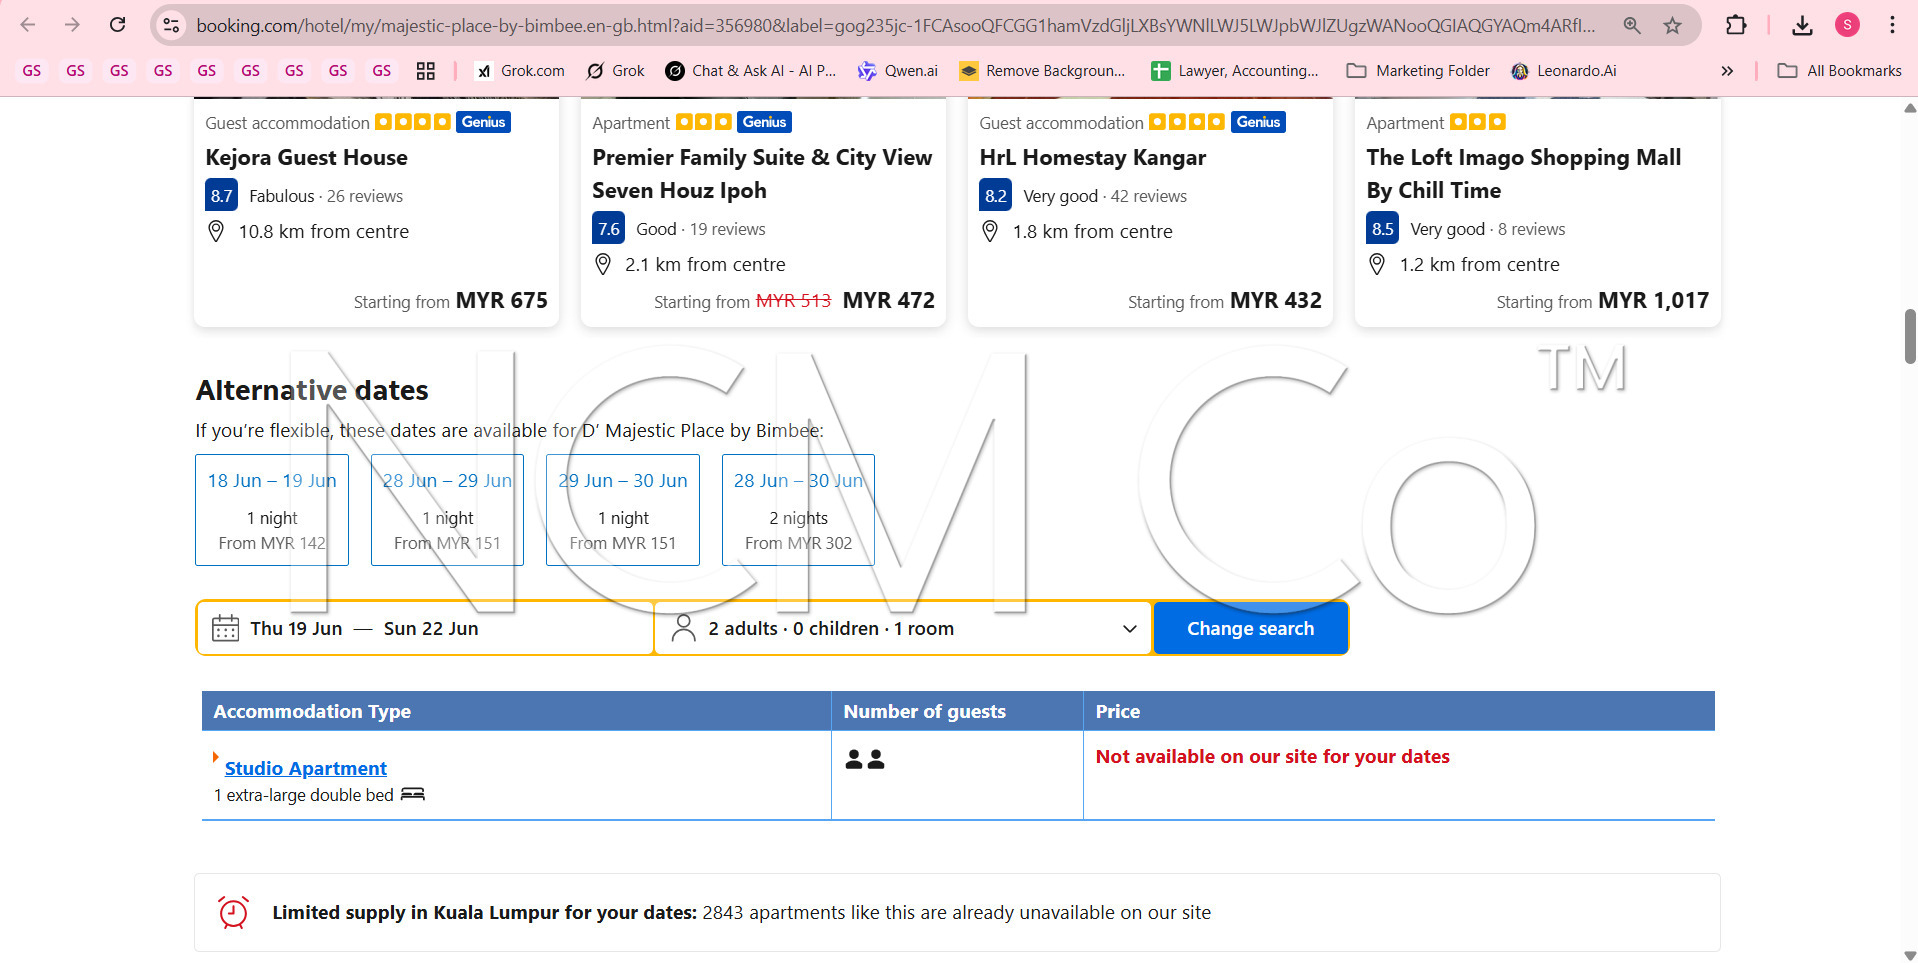
Task: Open the Grok bookmark
Action: tap(616, 71)
